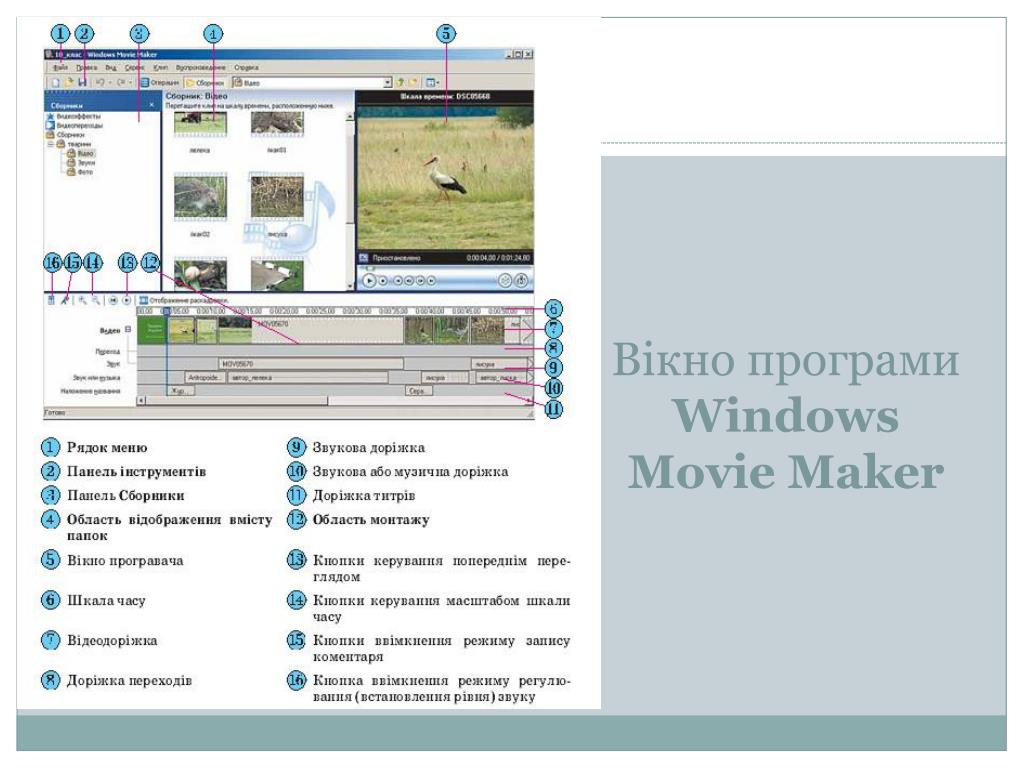This screenshot has height=768, width=1024.
Task: Click the collection list scroll-up arrow
Action: click(x=350, y=116)
